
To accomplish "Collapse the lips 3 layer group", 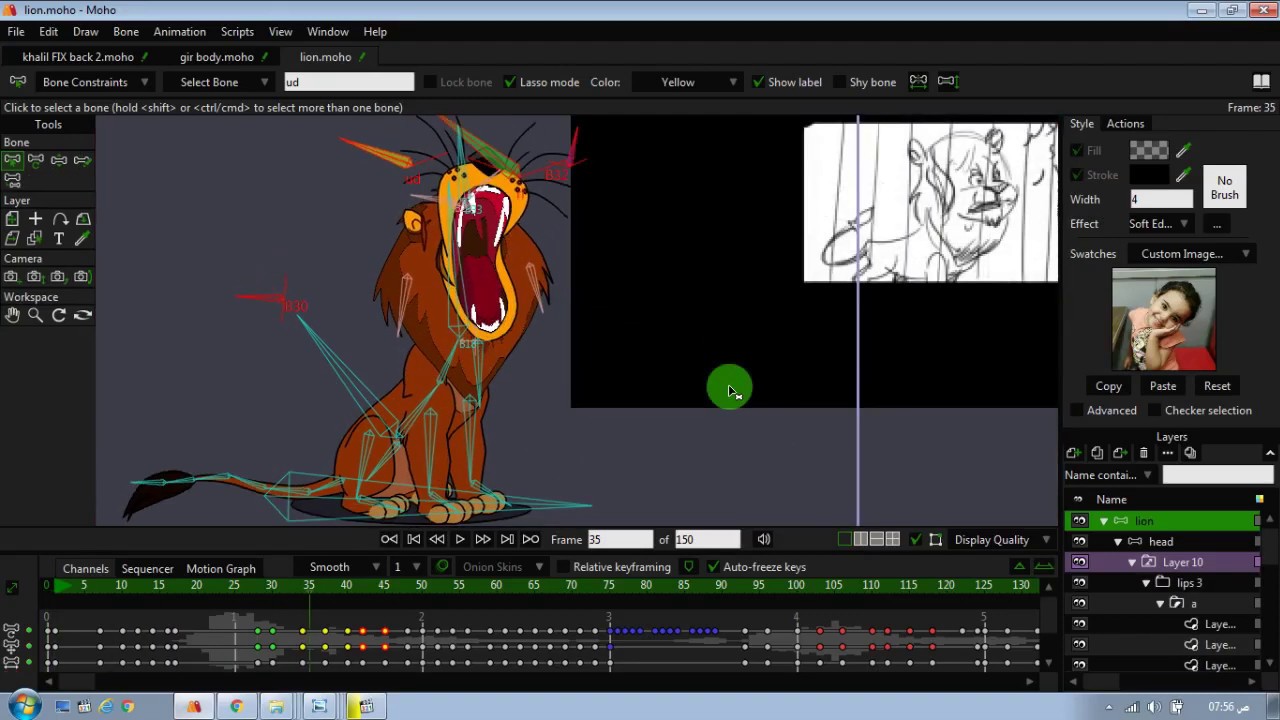I will (x=1146, y=583).
